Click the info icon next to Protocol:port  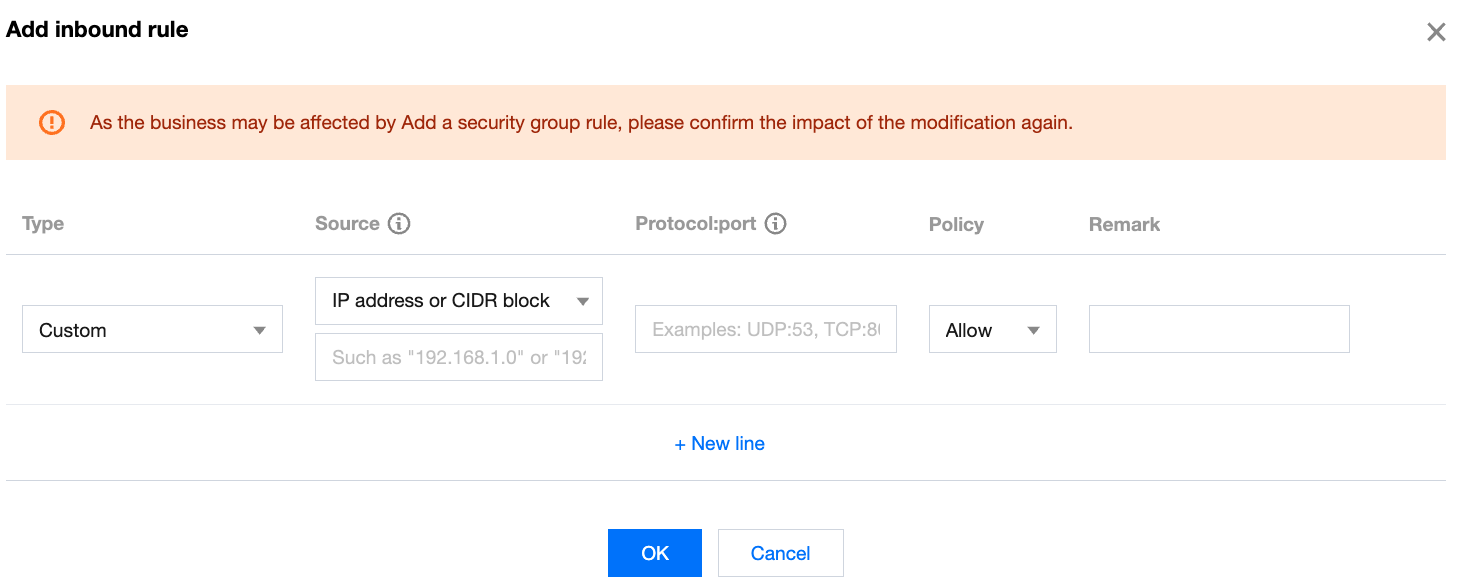coord(775,223)
